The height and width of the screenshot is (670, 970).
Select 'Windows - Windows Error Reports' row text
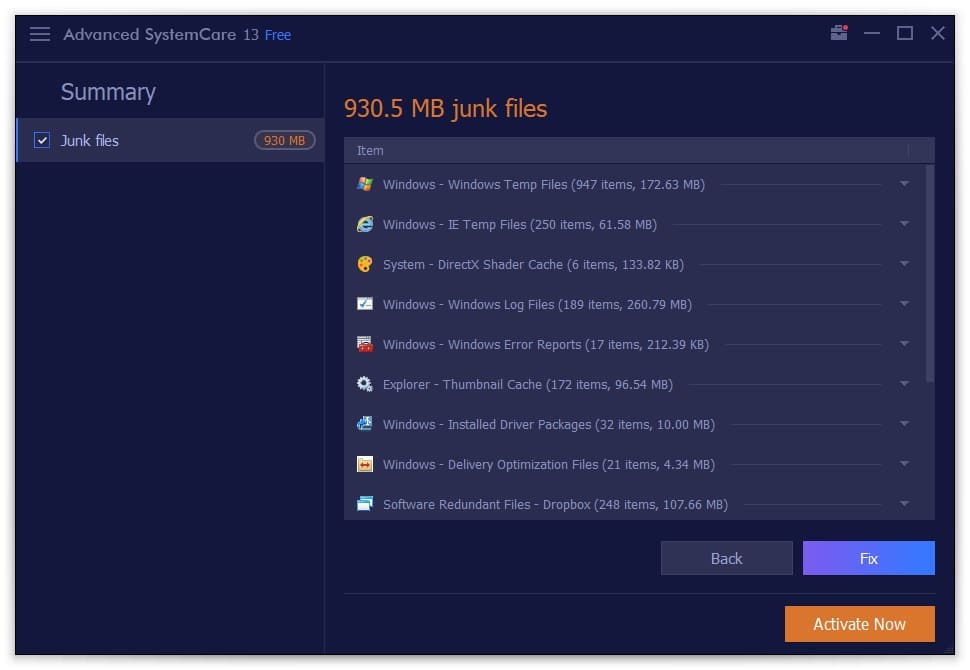pyautogui.click(x=546, y=345)
